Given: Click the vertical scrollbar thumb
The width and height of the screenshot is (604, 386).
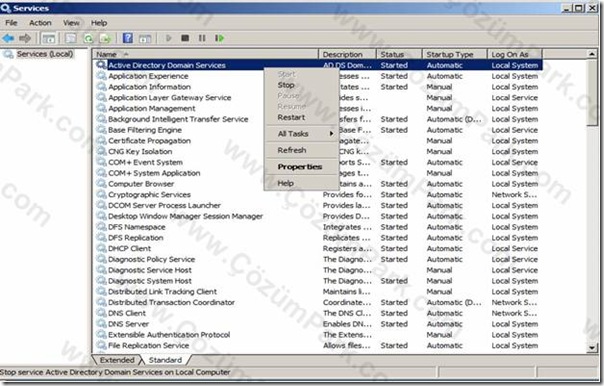Looking at the screenshot, I should click(x=592, y=92).
